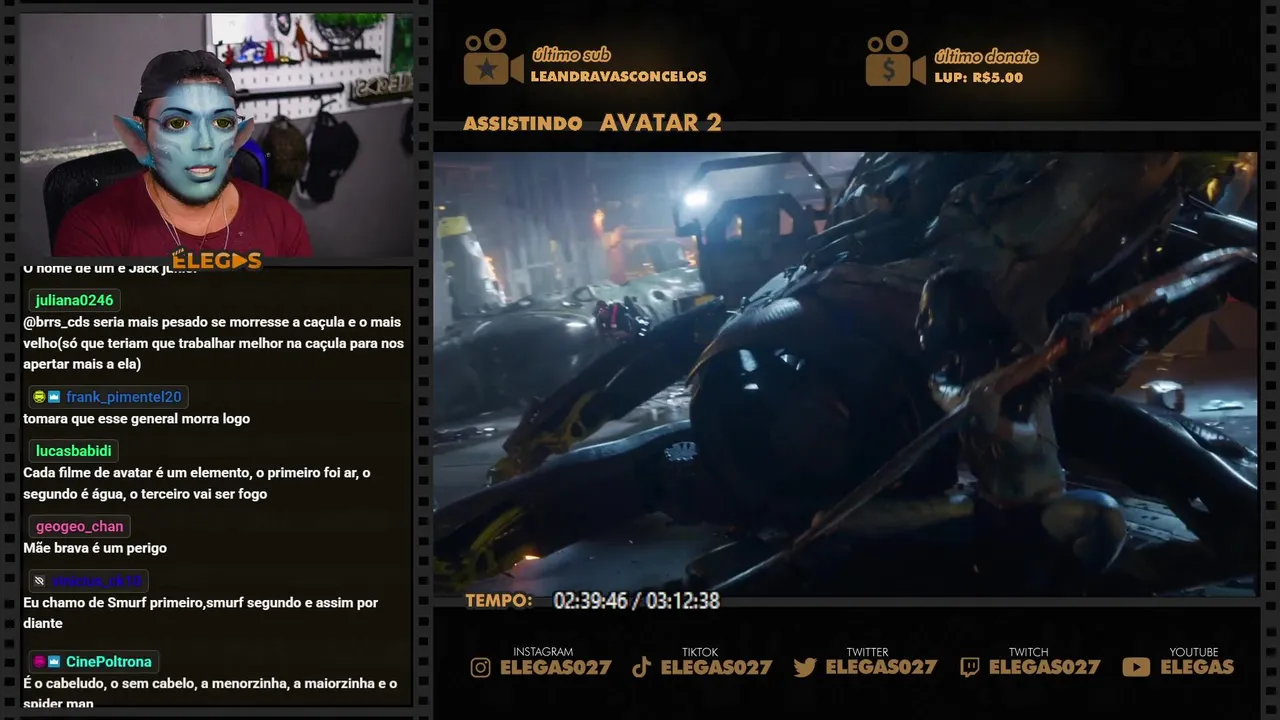The image size is (1280, 720).
Task: Click message 'Mãe brava é um perigo'
Action: 95,548
